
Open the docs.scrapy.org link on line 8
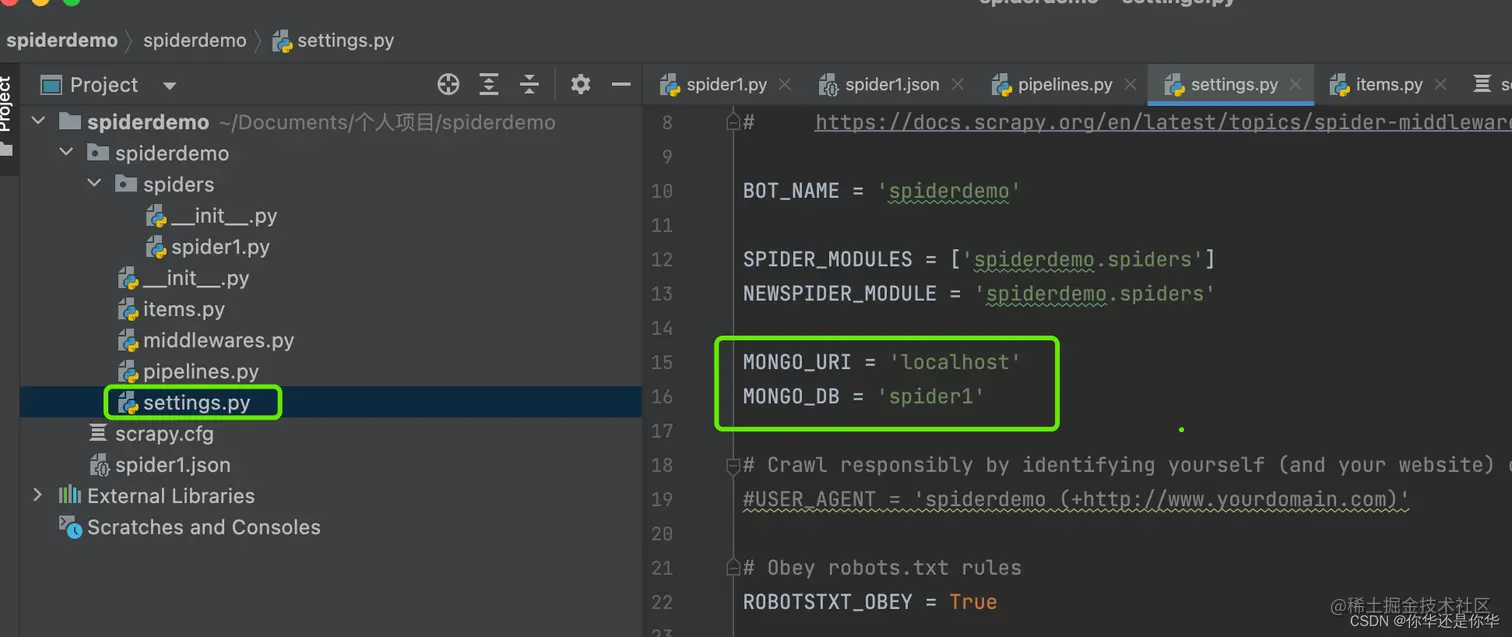[1163, 123]
